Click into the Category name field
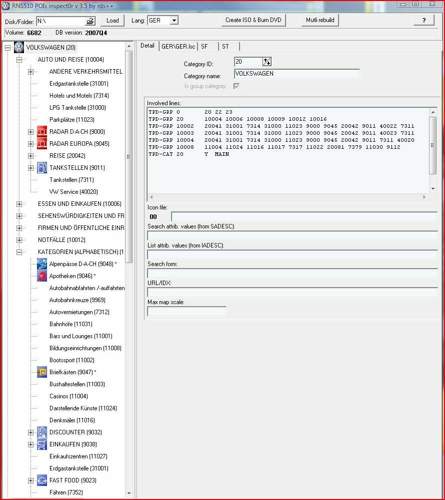 297,74
